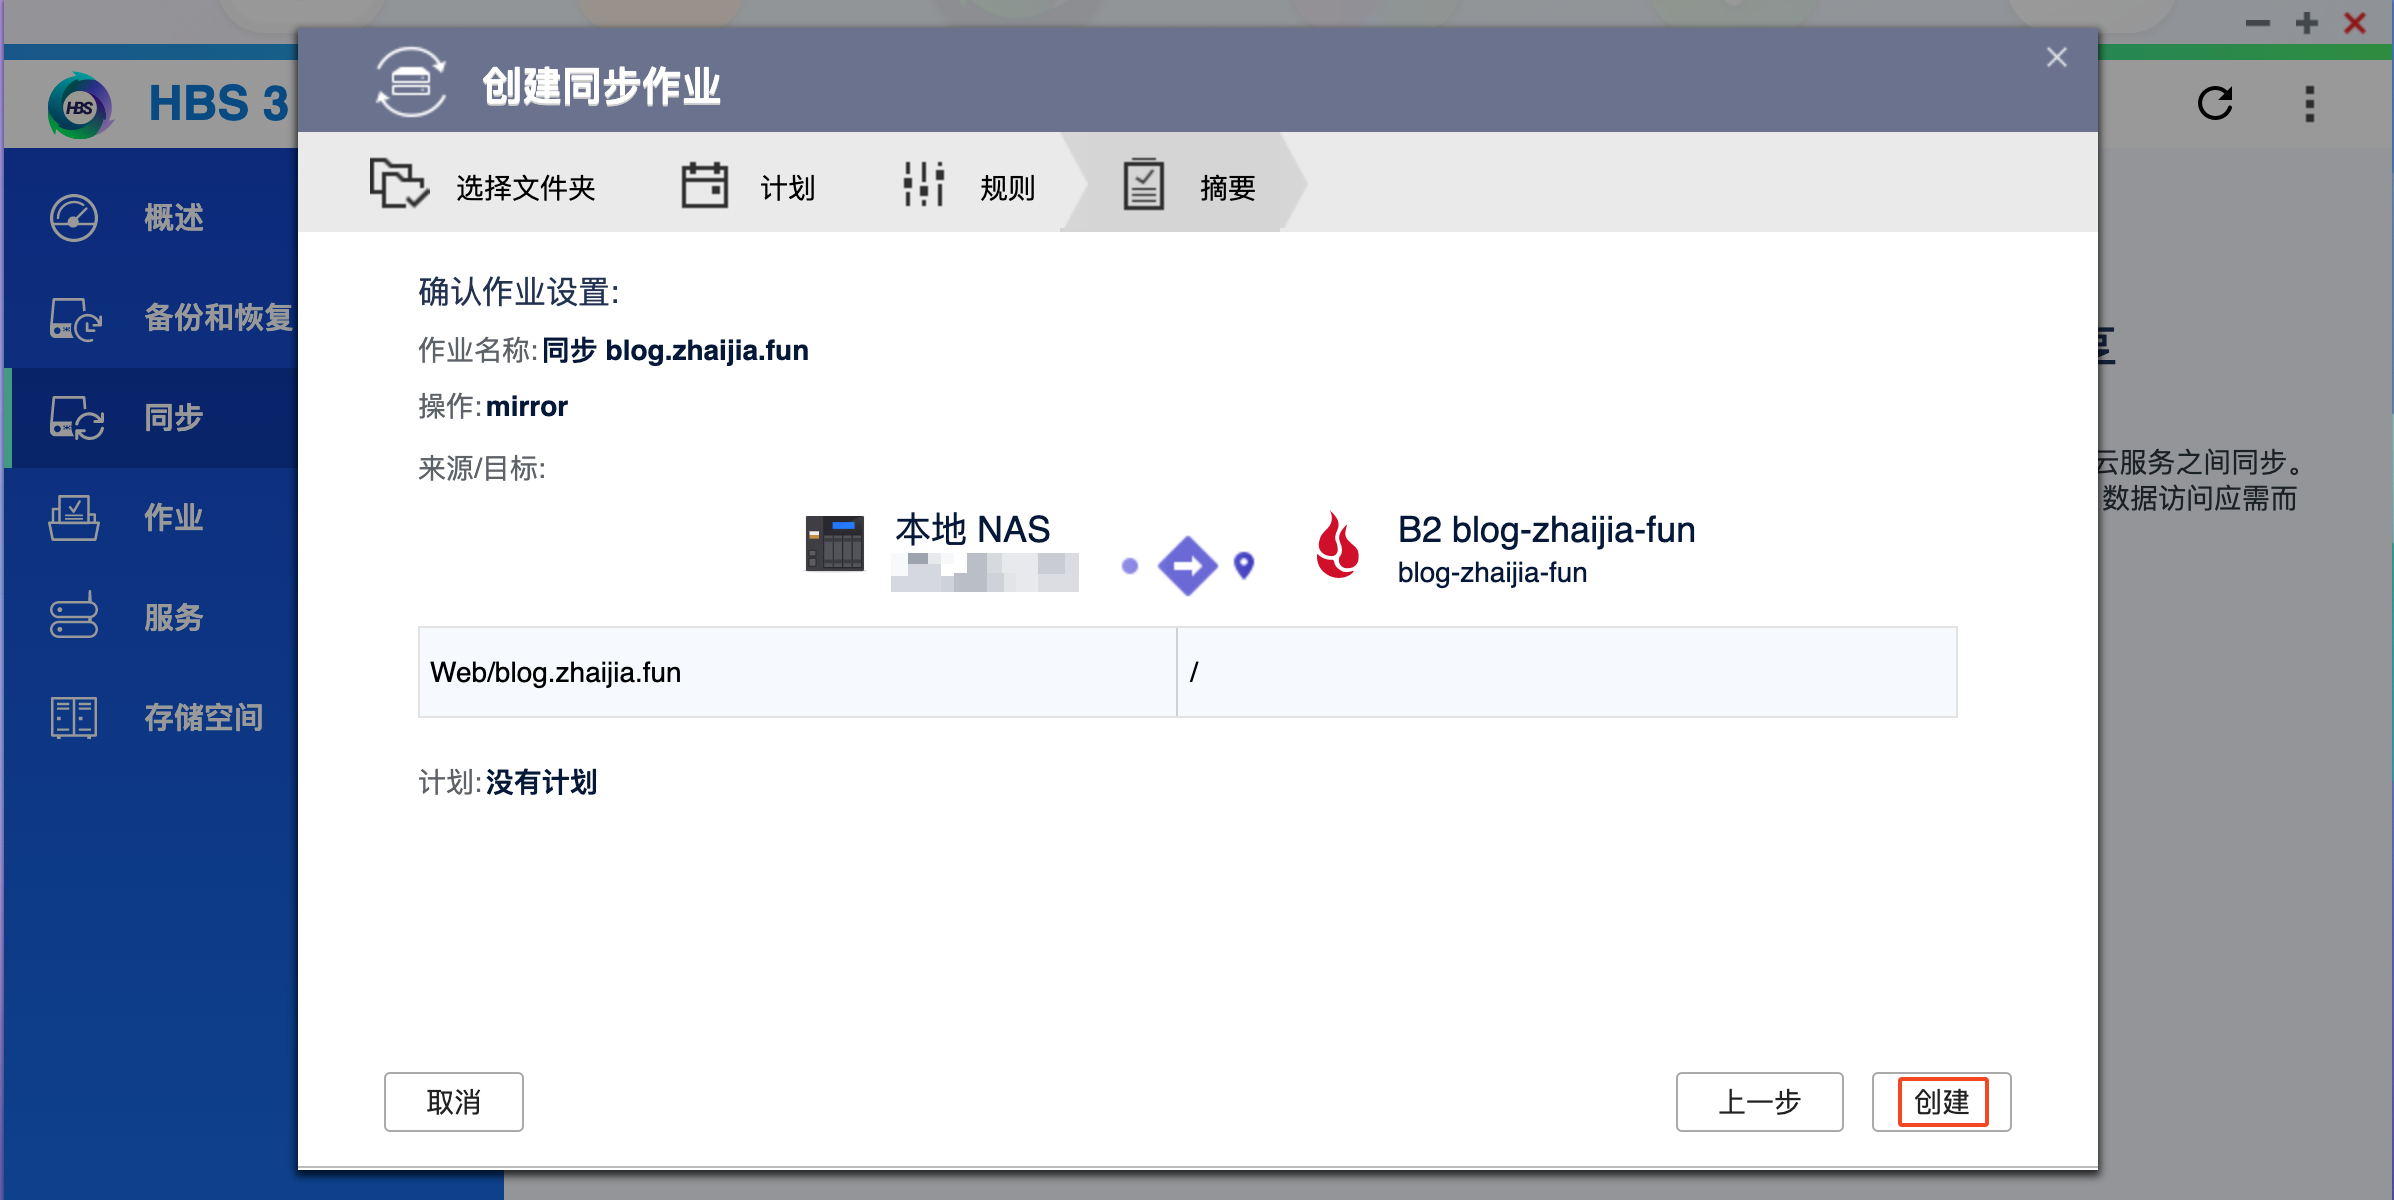2394x1200 pixels.
Task: Click the local NAS device icon
Action: pos(835,543)
